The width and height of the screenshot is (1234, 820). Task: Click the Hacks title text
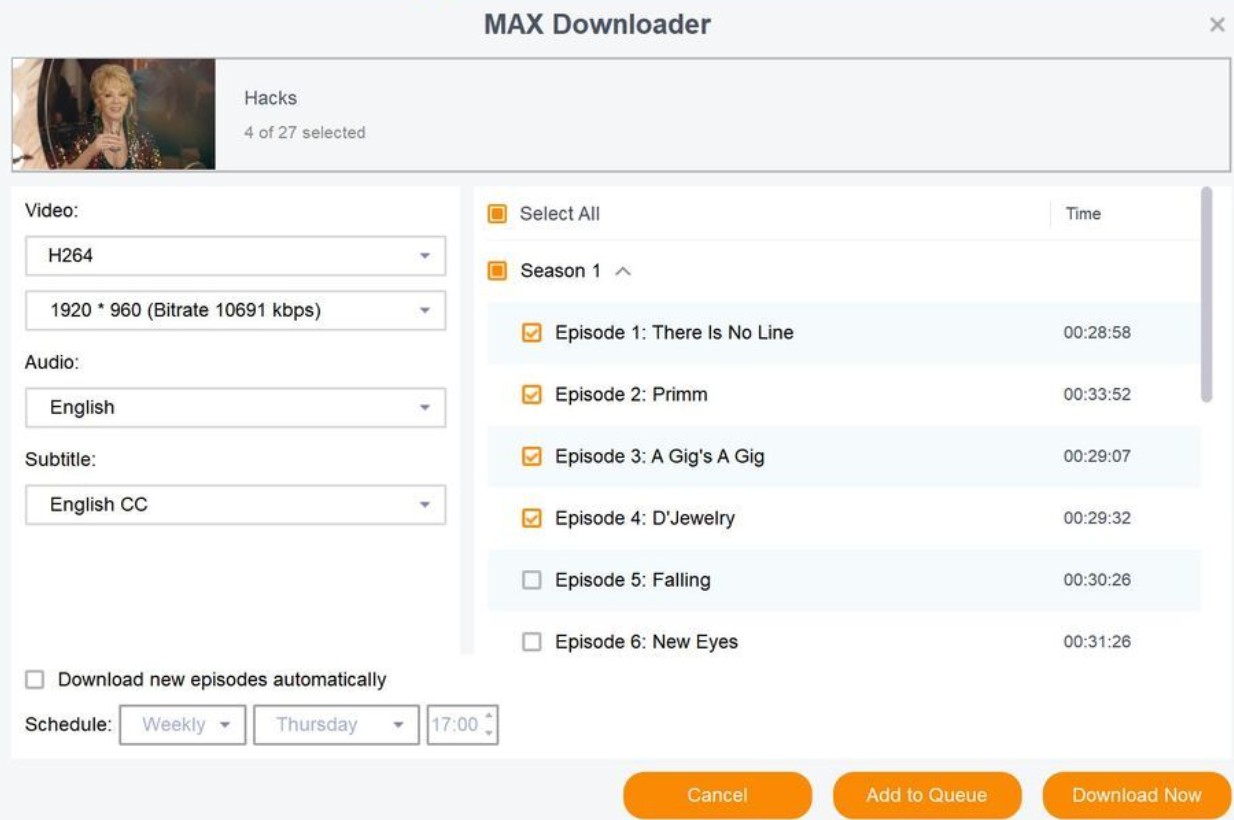pyautogui.click(x=270, y=98)
